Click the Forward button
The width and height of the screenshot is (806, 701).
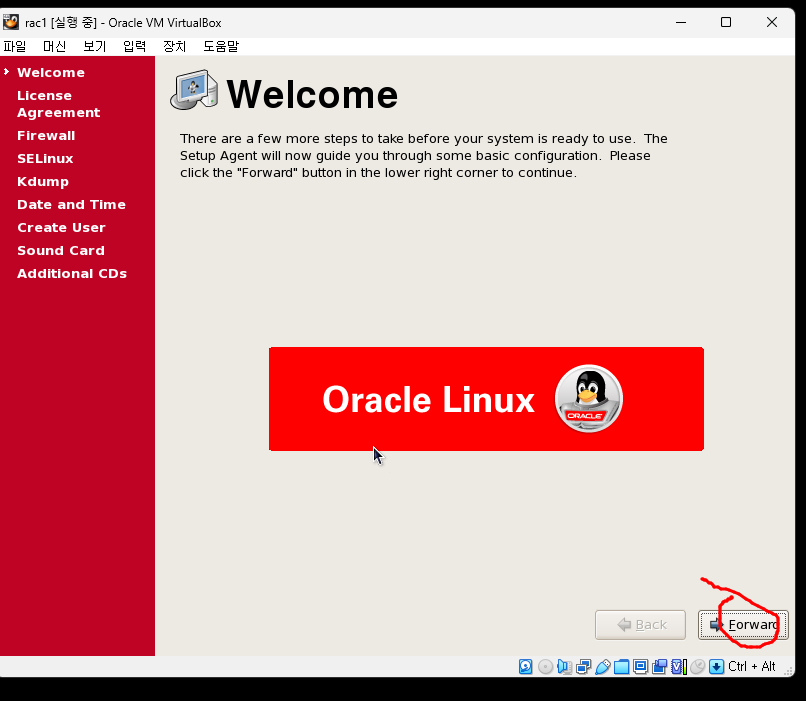point(743,625)
